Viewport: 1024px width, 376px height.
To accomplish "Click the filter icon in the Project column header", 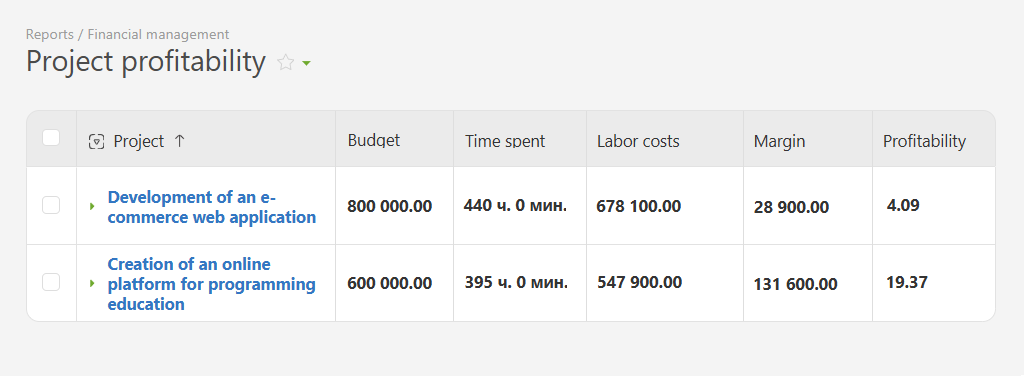I will 96,141.
